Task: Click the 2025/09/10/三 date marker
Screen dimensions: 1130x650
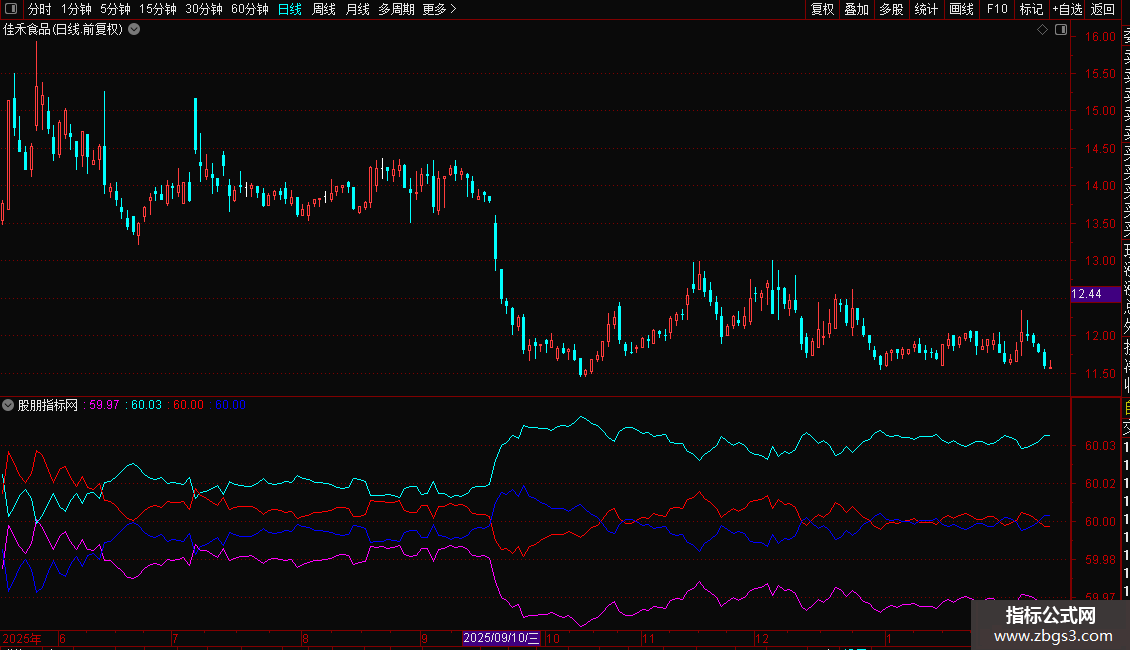Action: (x=501, y=638)
